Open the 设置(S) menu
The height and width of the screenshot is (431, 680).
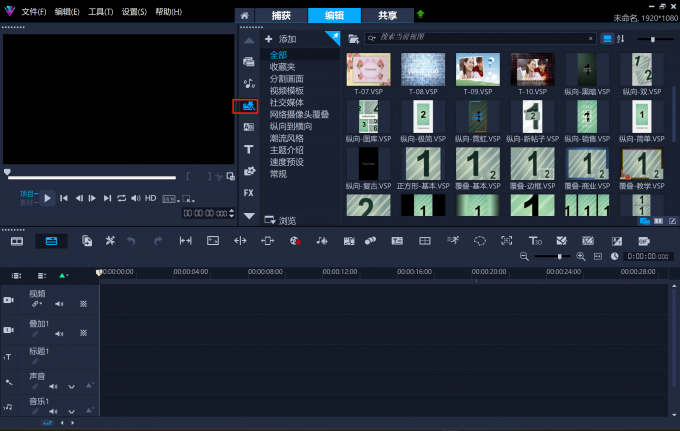(134, 12)
